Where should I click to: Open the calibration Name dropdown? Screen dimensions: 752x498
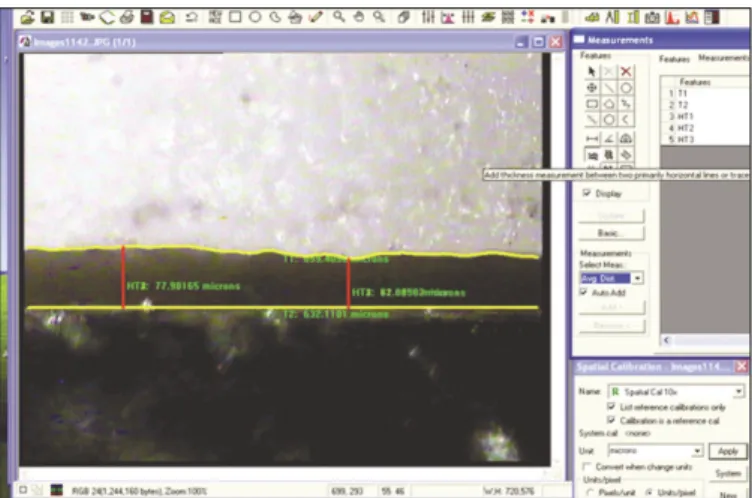click(x=739, y=392)
